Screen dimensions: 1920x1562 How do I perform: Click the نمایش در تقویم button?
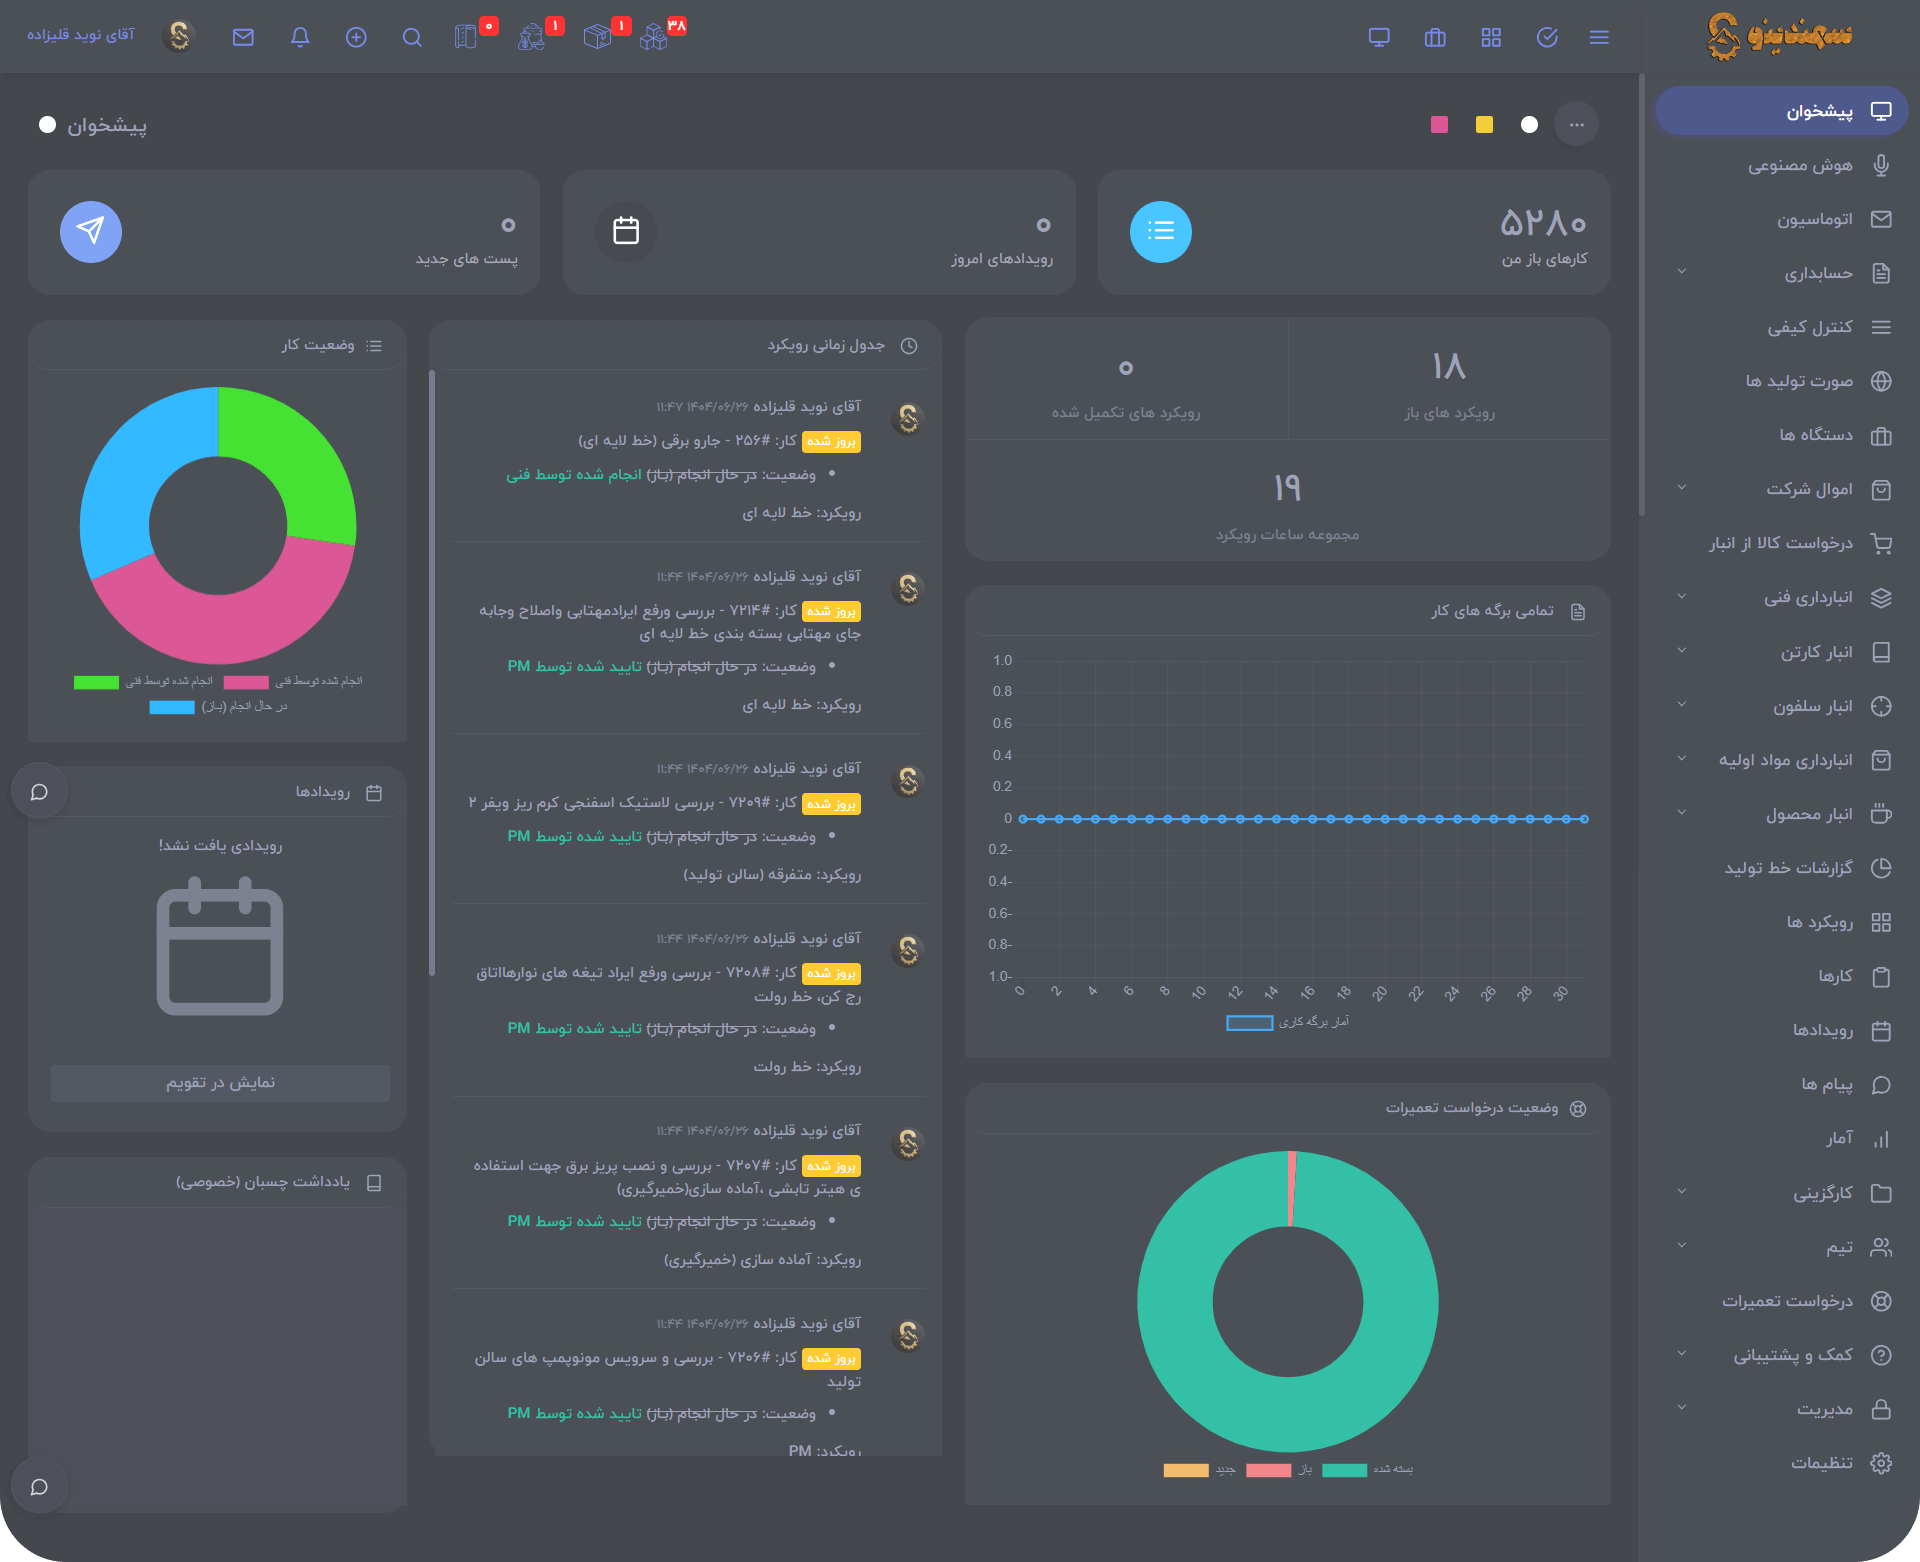220,1083
